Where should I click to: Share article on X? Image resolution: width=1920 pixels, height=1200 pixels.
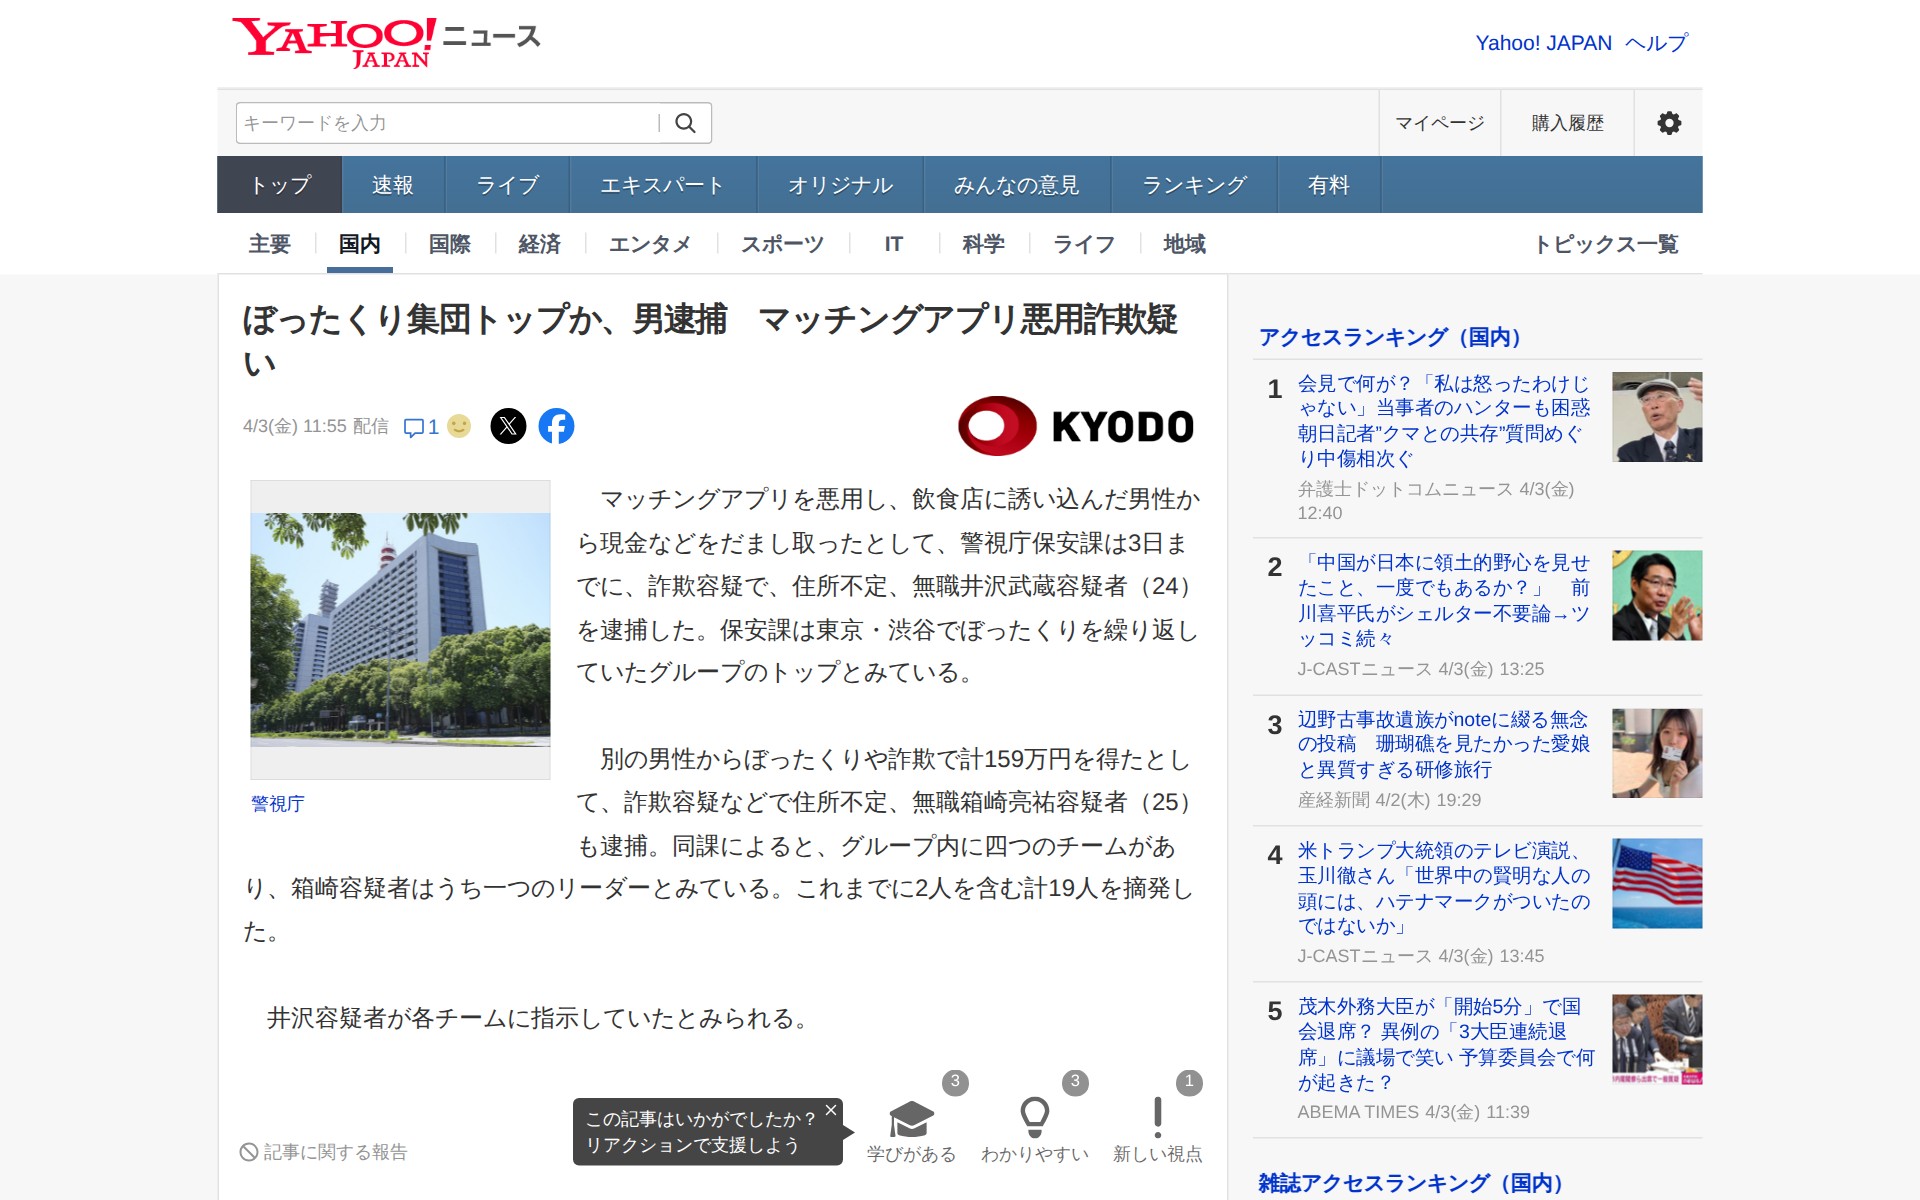pyautogui.click(x=508, y=427)
